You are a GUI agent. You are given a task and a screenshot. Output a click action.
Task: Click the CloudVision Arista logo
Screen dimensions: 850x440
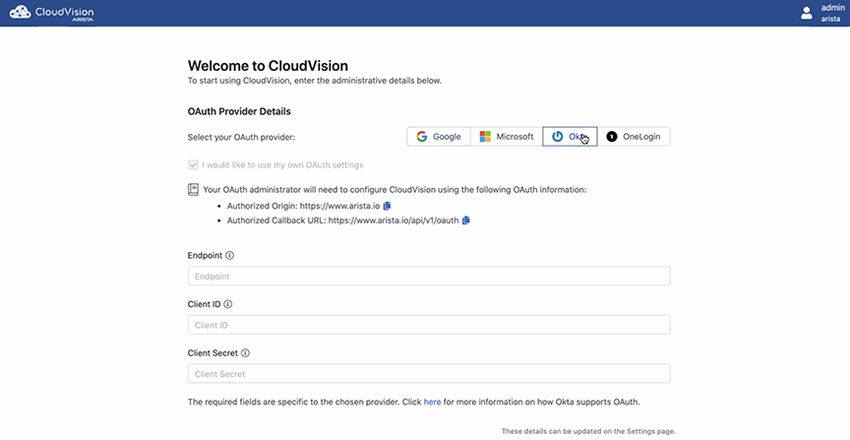[51, 12]
